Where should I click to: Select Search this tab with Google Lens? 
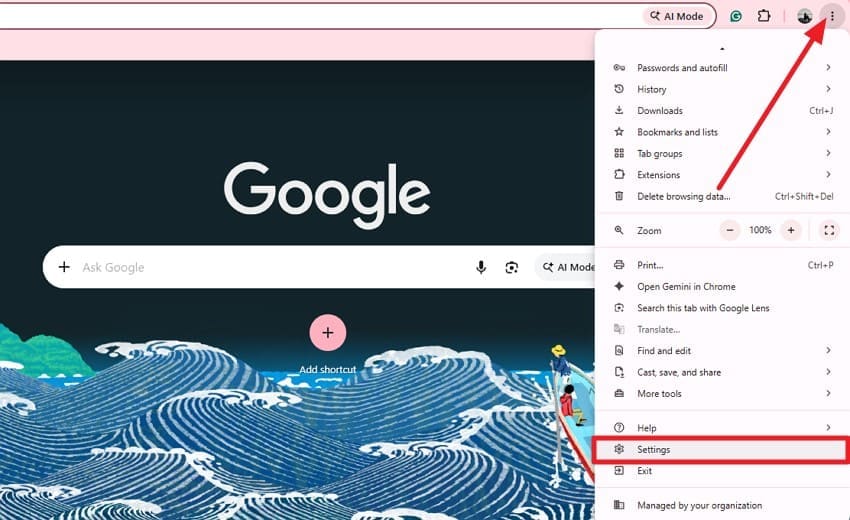tap(723, 308)
